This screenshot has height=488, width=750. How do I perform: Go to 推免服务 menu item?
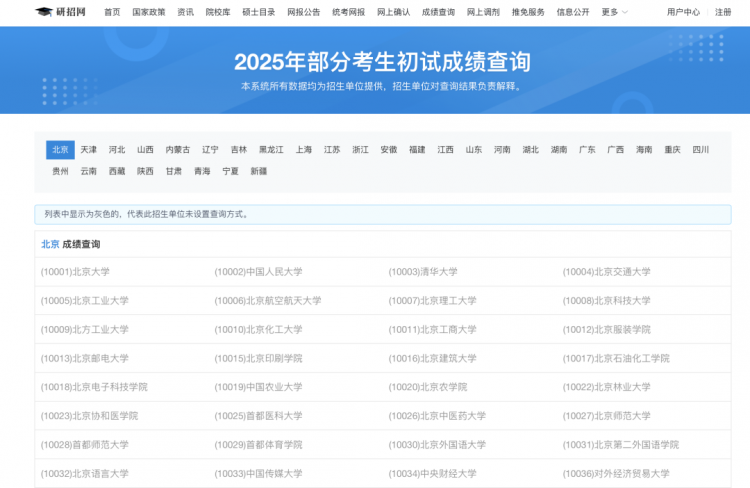[x=529, y=12]
